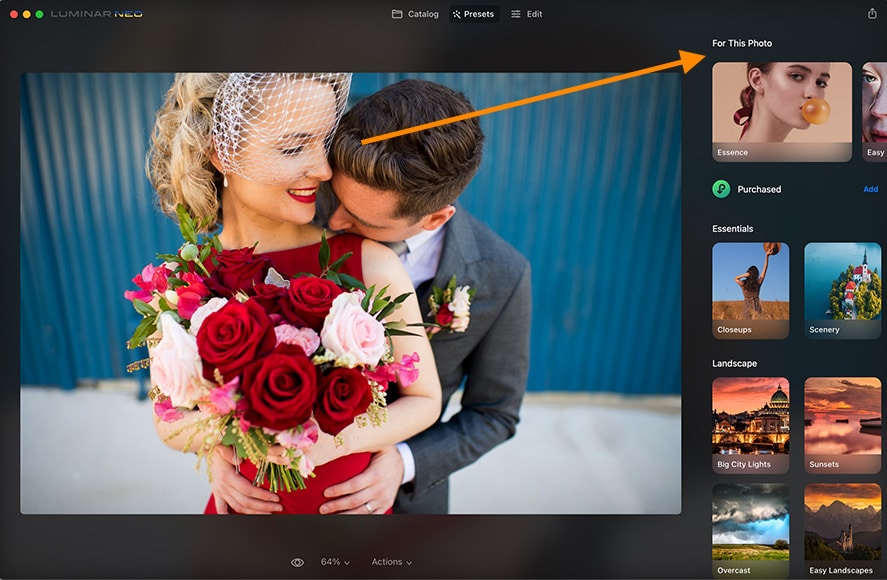Open the Catalog tab
Screen dimensions: 887x580
point(415,14)
